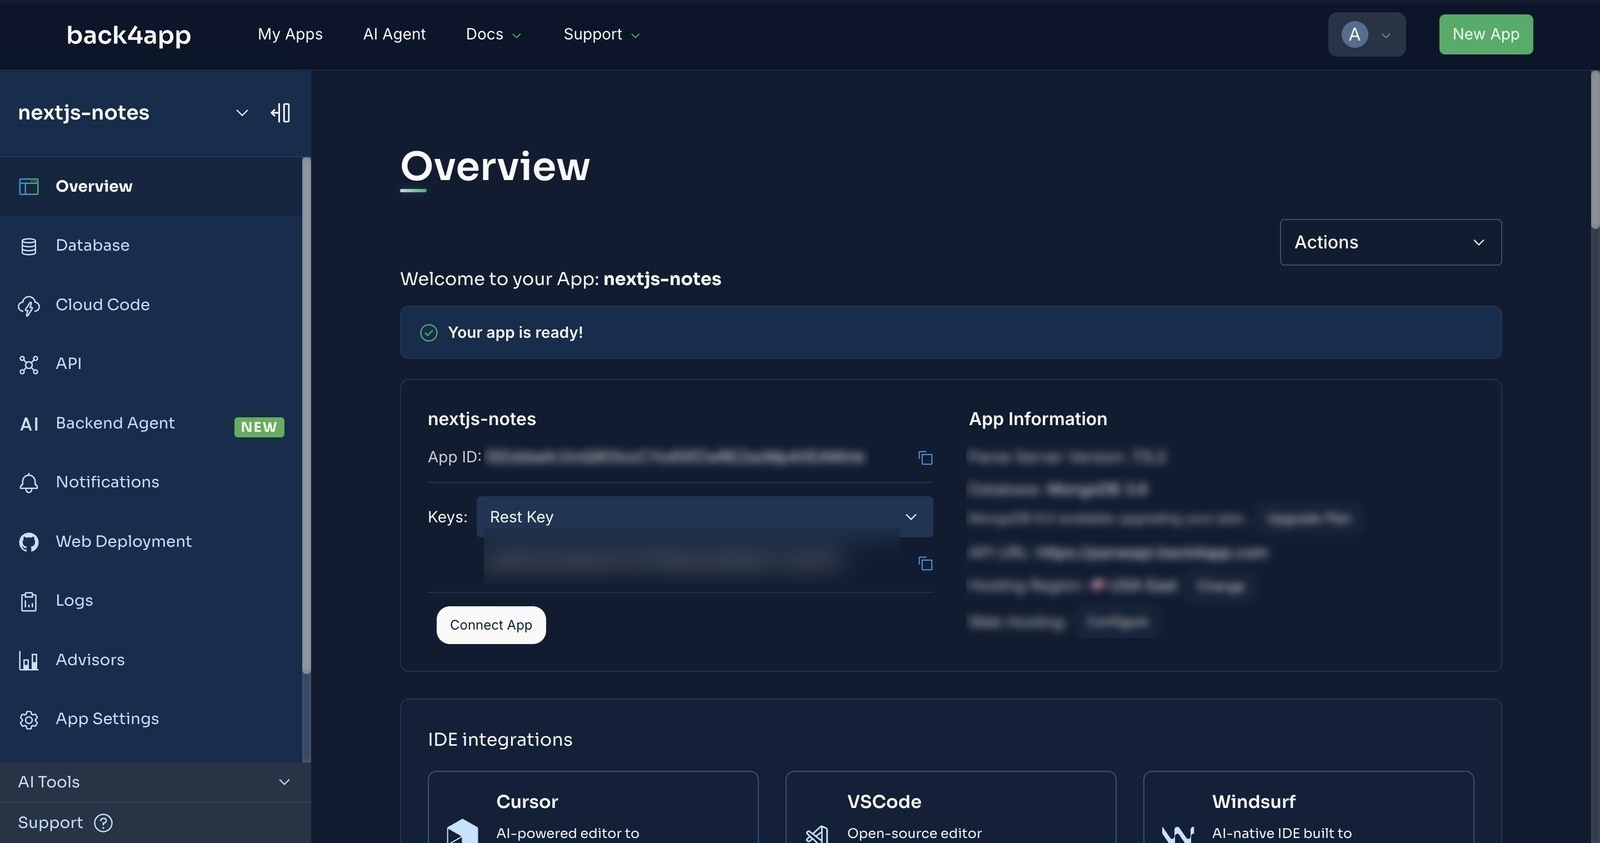1600x843 pixels.
Task: Copy the App ID with copy icon
Action: point(925,458)
